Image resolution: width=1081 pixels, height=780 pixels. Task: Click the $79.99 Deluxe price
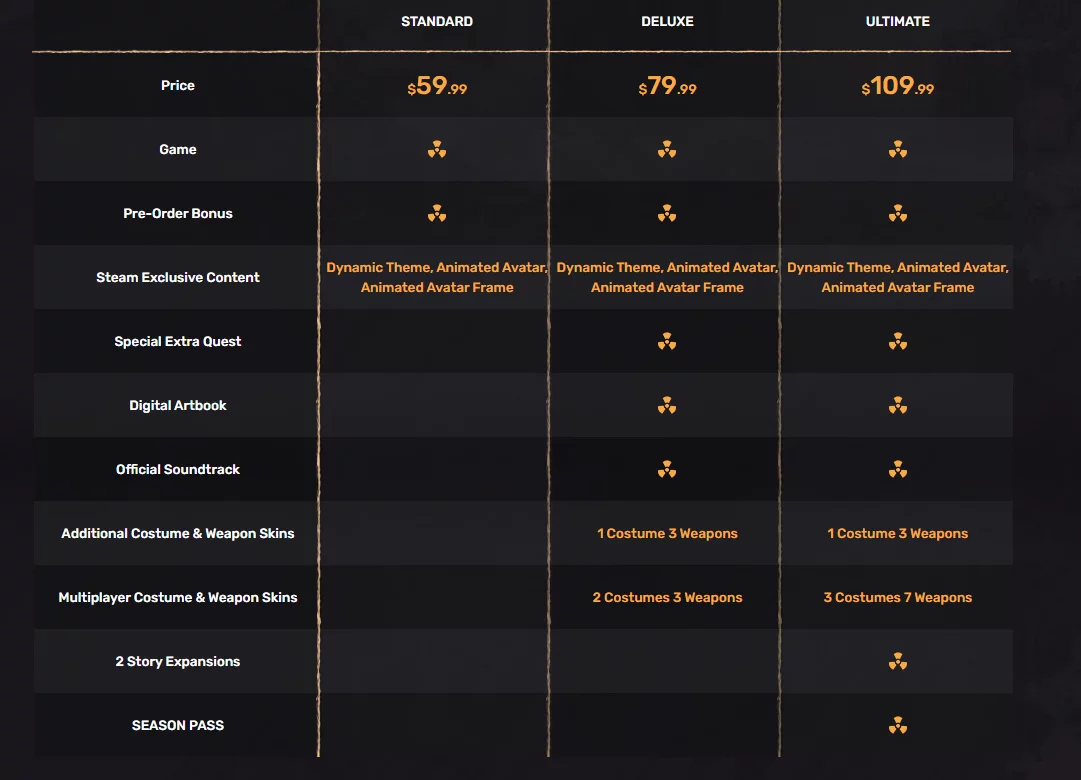click(x=667, y=86)
